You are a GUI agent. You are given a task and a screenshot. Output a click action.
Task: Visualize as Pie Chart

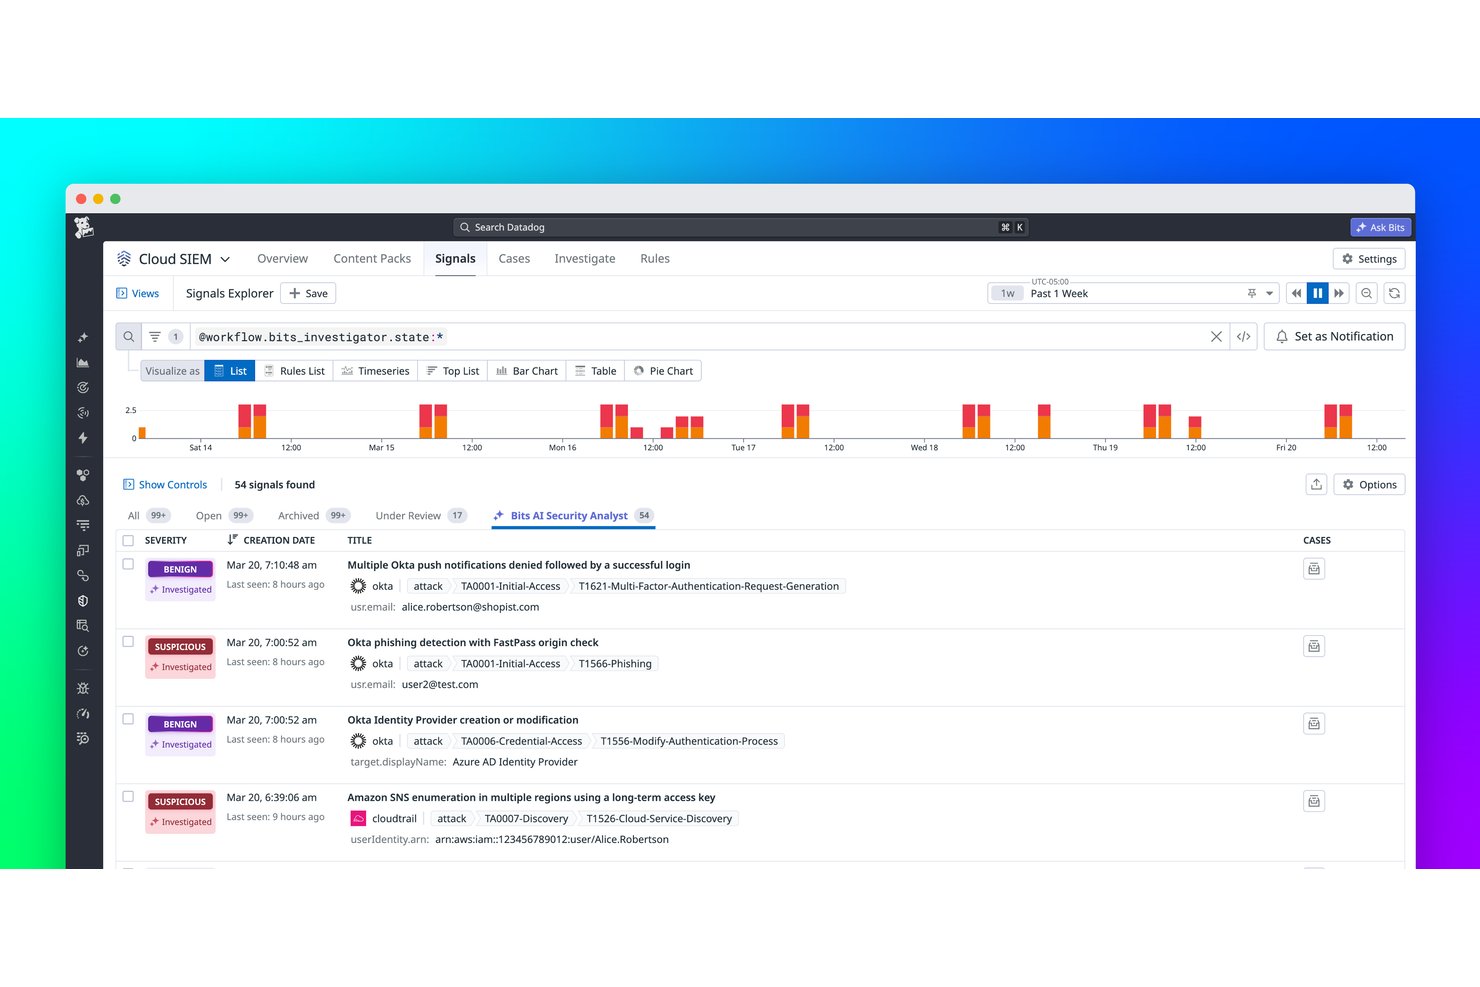[x=663, y=371]
